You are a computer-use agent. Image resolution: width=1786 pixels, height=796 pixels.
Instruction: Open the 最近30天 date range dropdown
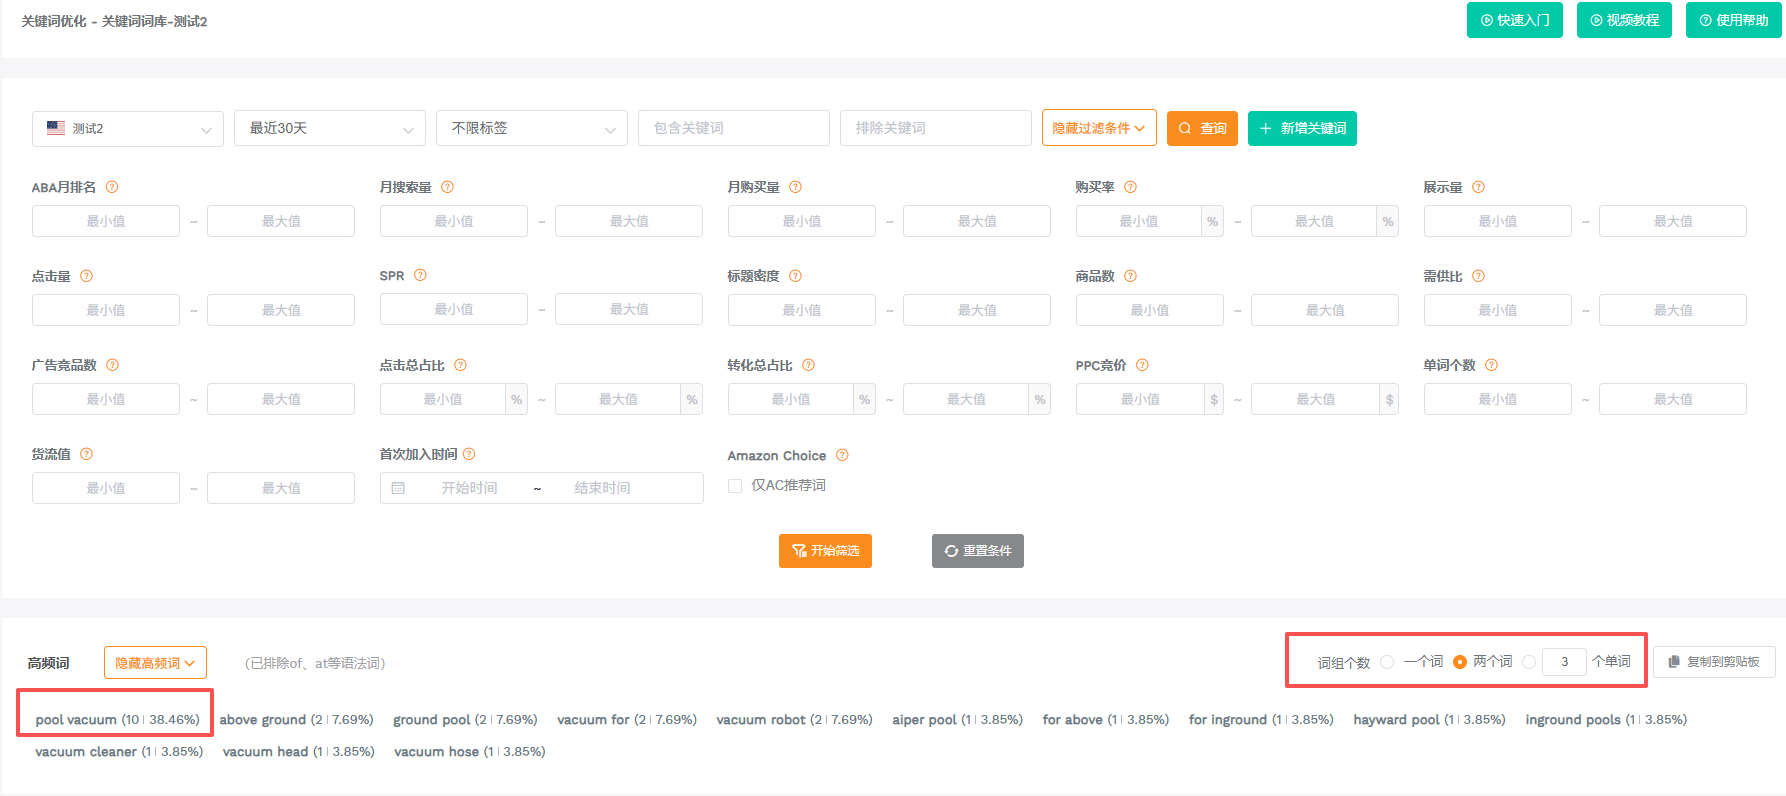pyautogui.click(x=329, y=128)
